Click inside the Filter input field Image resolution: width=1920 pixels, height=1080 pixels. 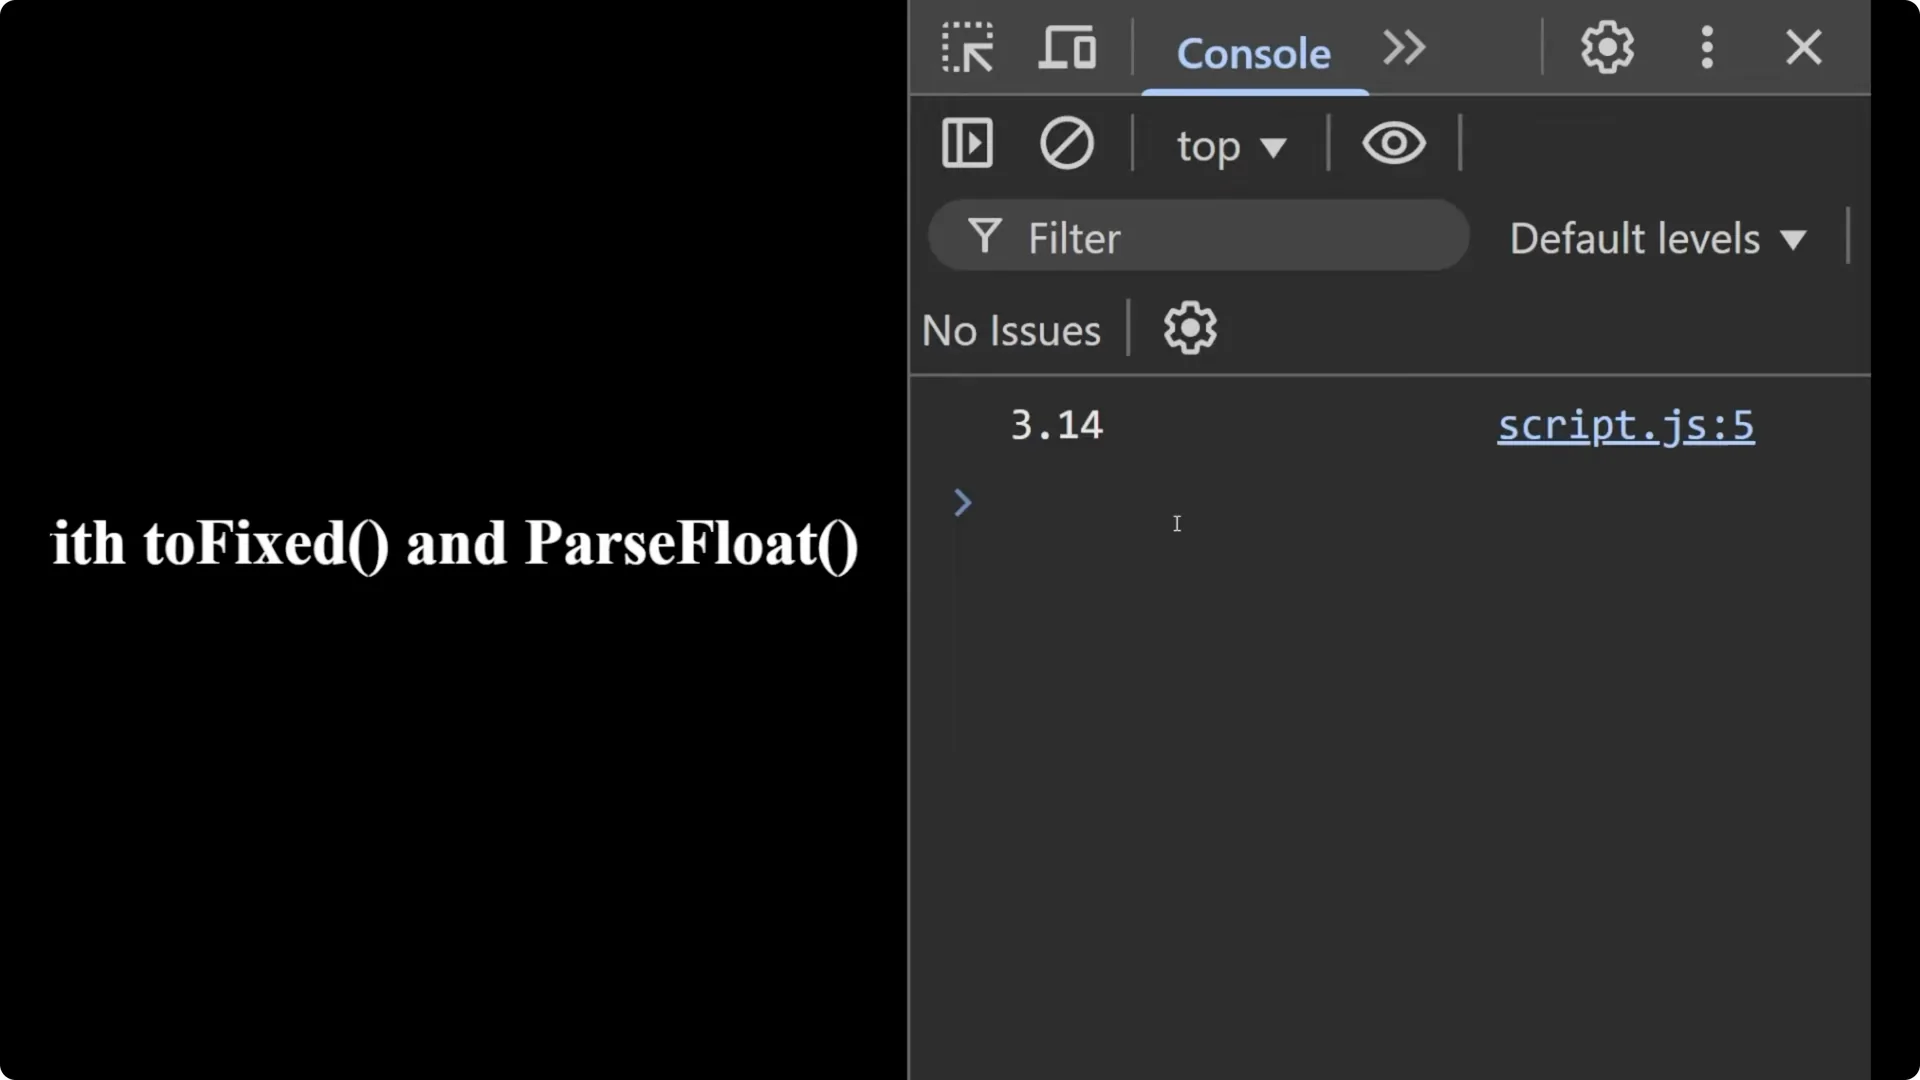click(x=1150, y=237)
